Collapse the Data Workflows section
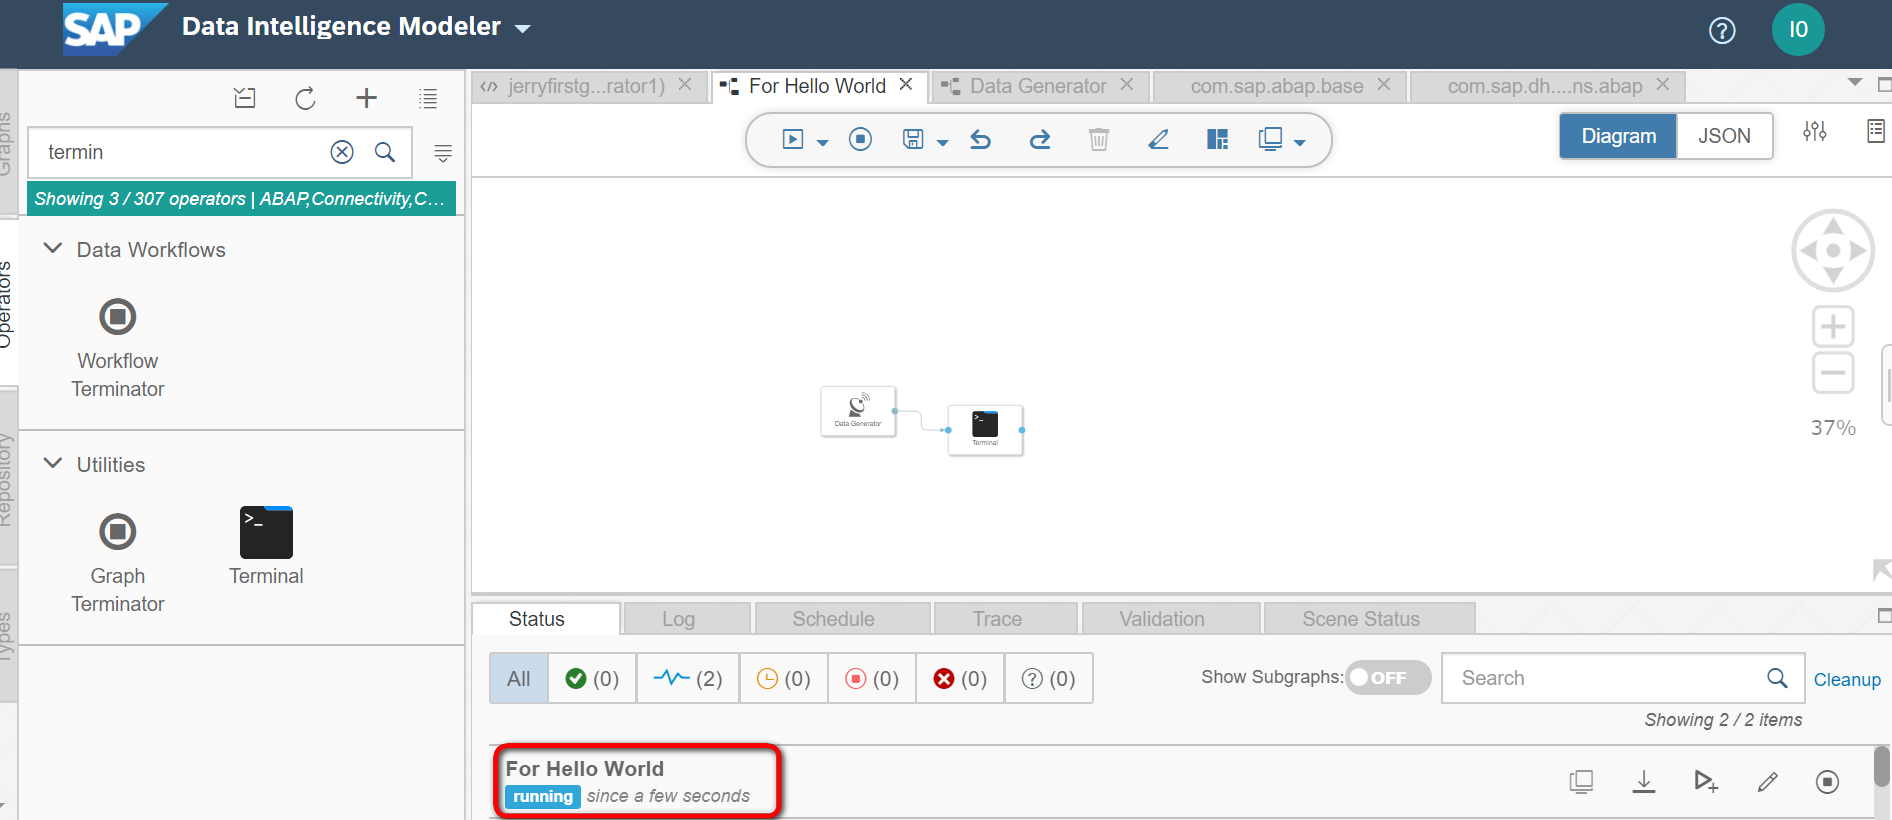 [x=53, y=248]
